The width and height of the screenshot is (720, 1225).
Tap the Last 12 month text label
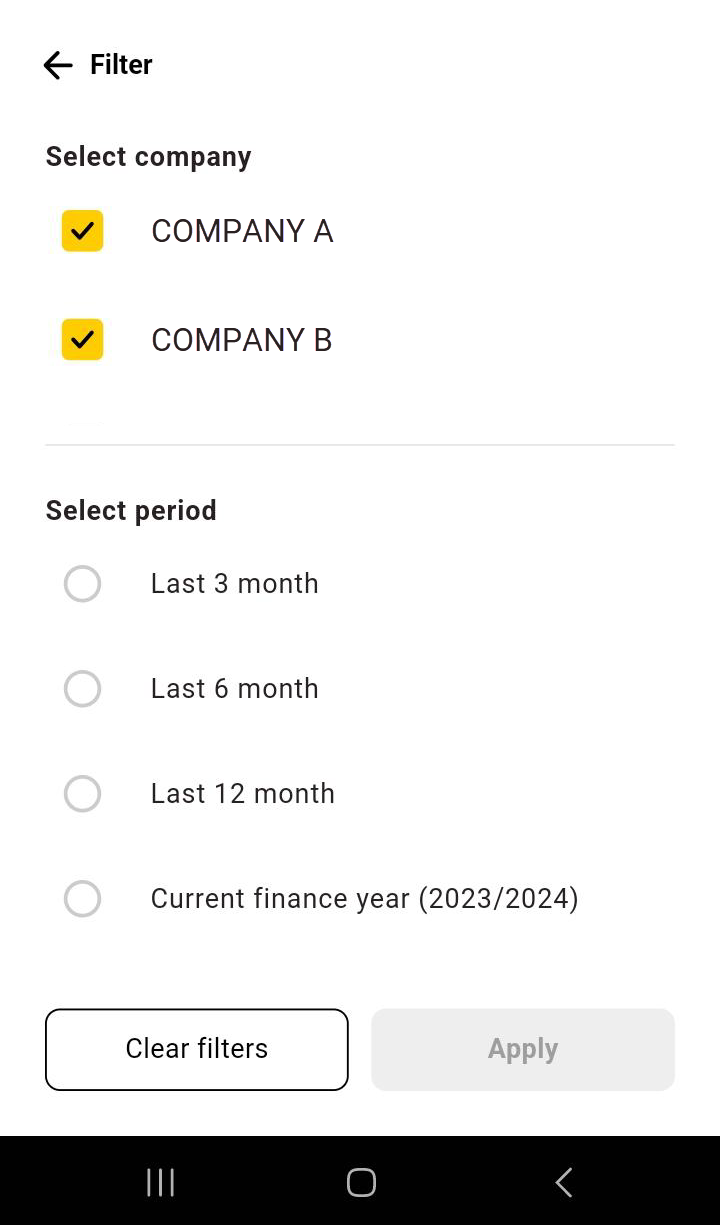[242, 793]
